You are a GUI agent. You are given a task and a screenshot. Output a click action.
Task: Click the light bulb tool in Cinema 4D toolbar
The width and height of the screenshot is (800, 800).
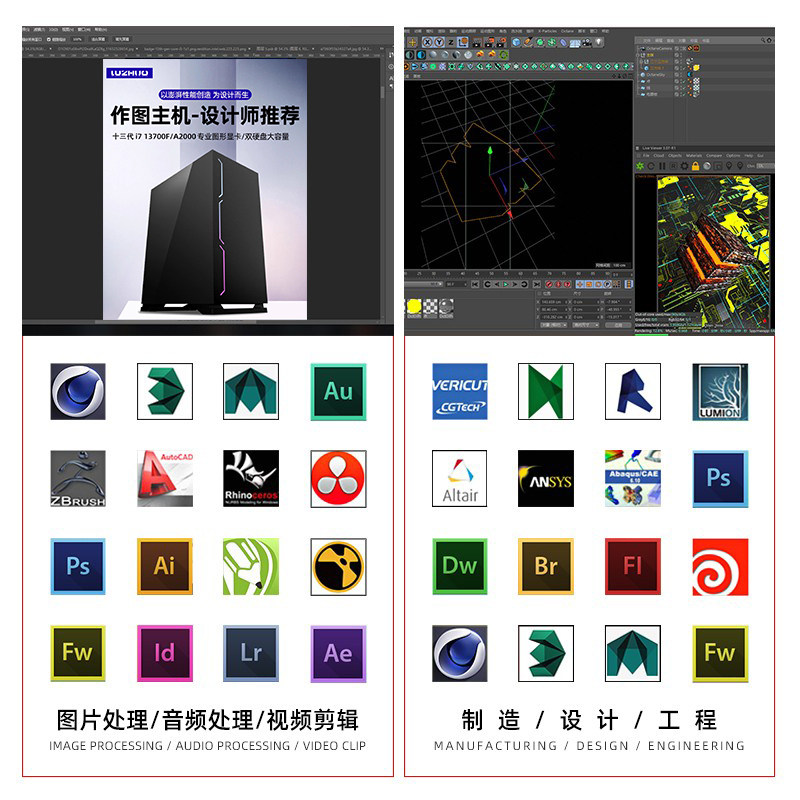[598, 42]
